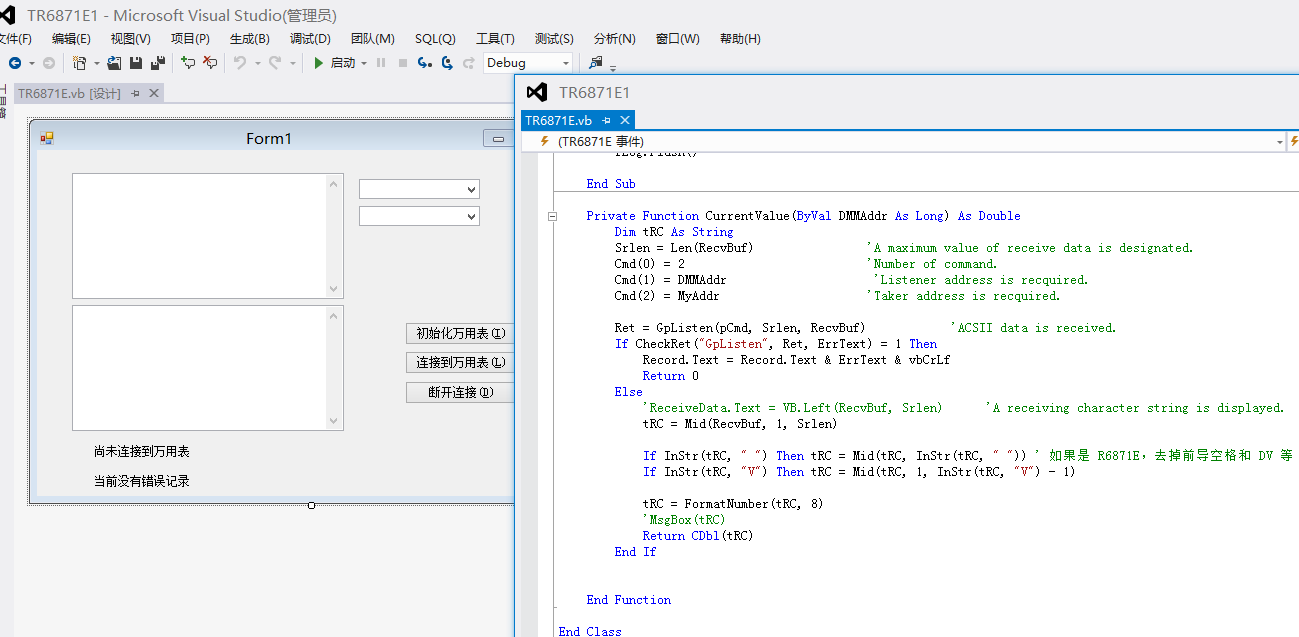Open the 帮助(H) menu
The image size is (1299, 637).
tap(740, 39)
